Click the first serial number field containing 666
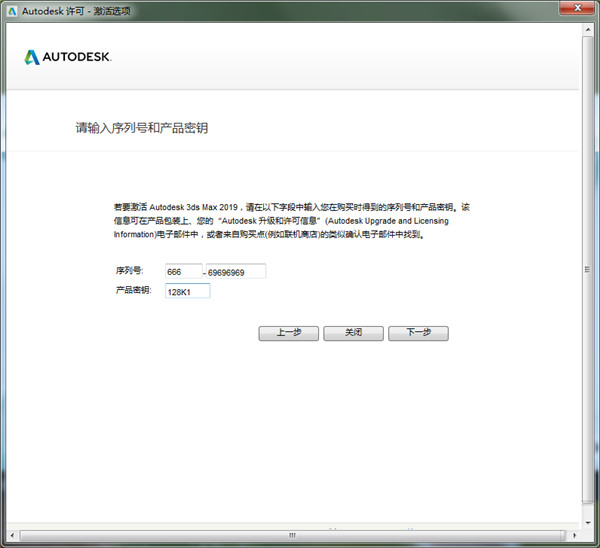Screen dimensions: 600x548 tap(184, 271)
